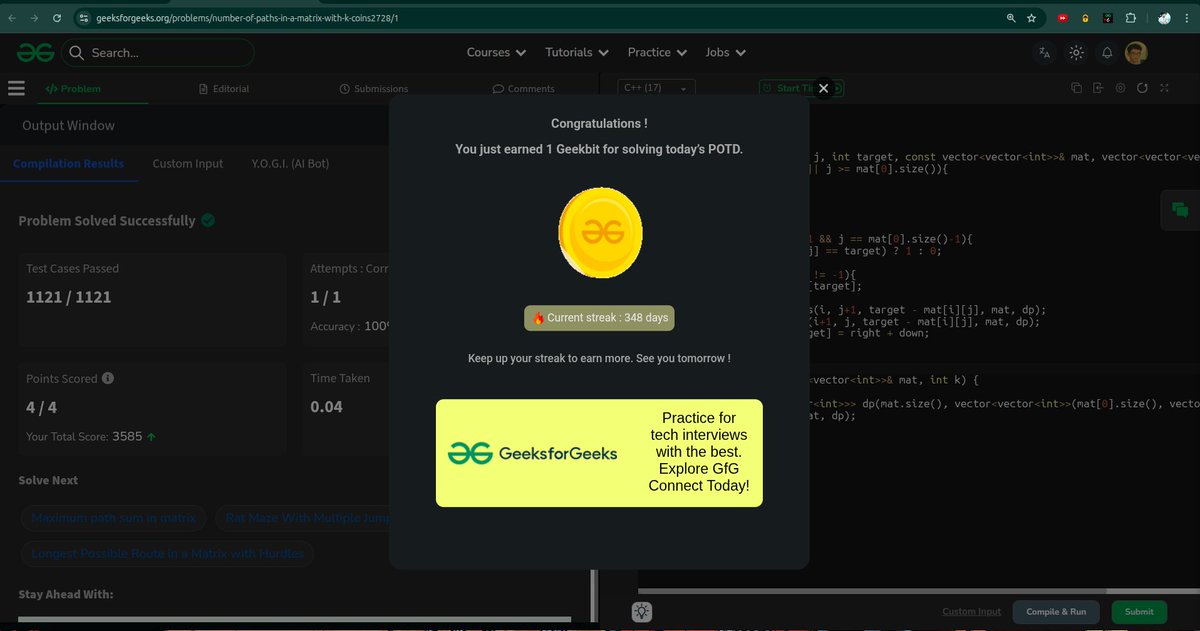Click the Time Taken 0.04 value
This screenshot has width=1200, height=631.
point(326,406)
